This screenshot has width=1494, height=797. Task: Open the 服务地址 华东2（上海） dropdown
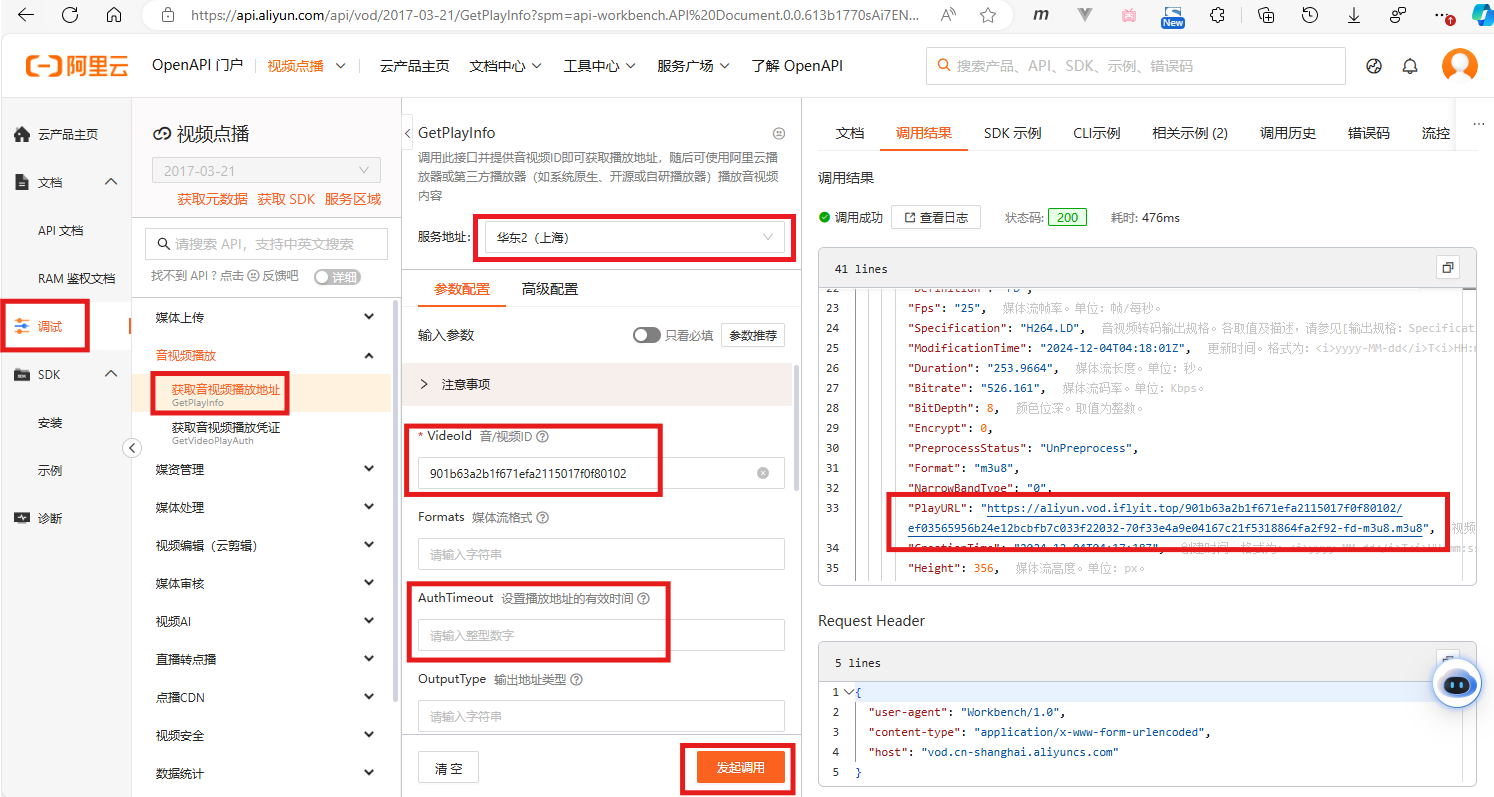[x=635, y=237]
